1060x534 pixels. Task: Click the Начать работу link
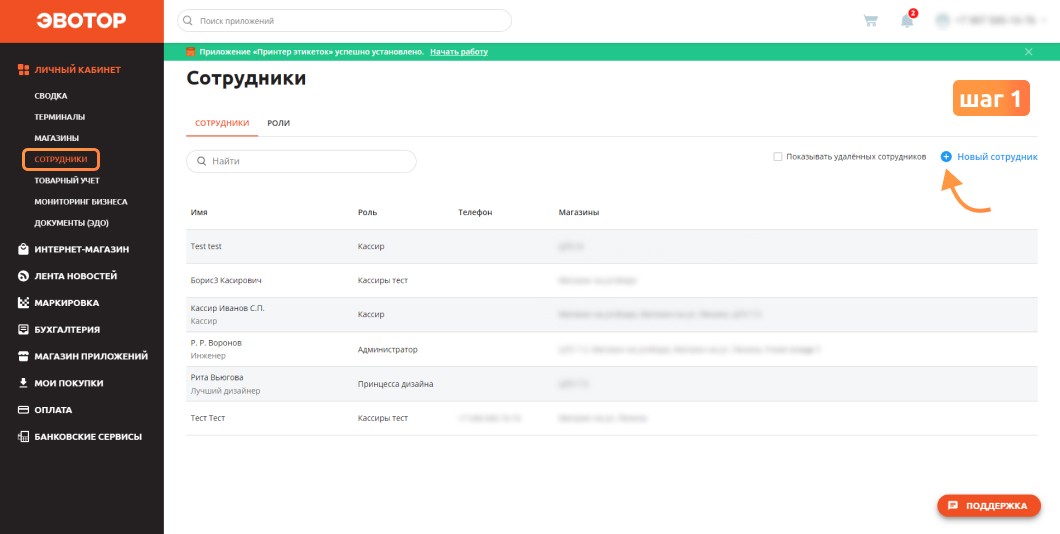[458, 52]
